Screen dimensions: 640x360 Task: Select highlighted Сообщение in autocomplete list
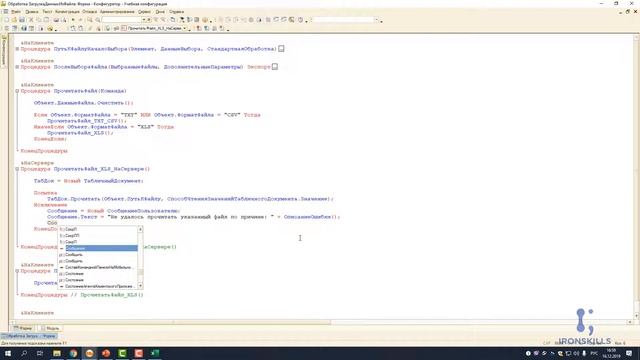98,248
